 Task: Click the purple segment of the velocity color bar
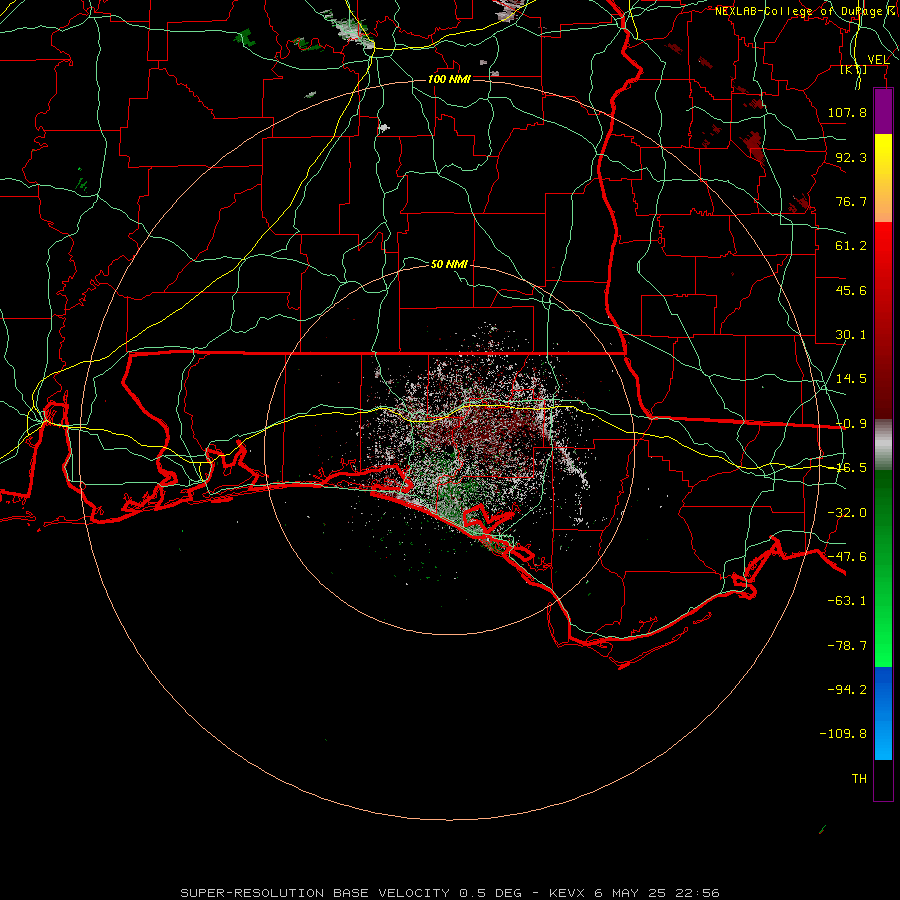coord(883,112)
